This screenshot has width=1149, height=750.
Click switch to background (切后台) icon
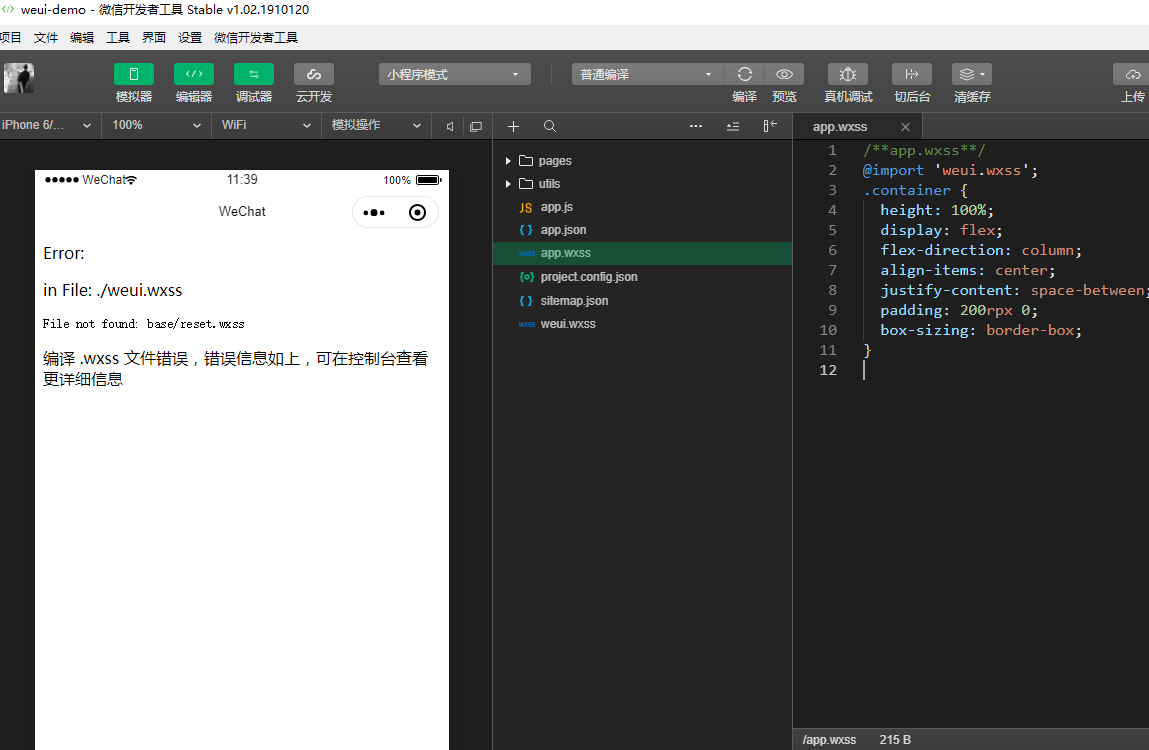click(912, 74)
